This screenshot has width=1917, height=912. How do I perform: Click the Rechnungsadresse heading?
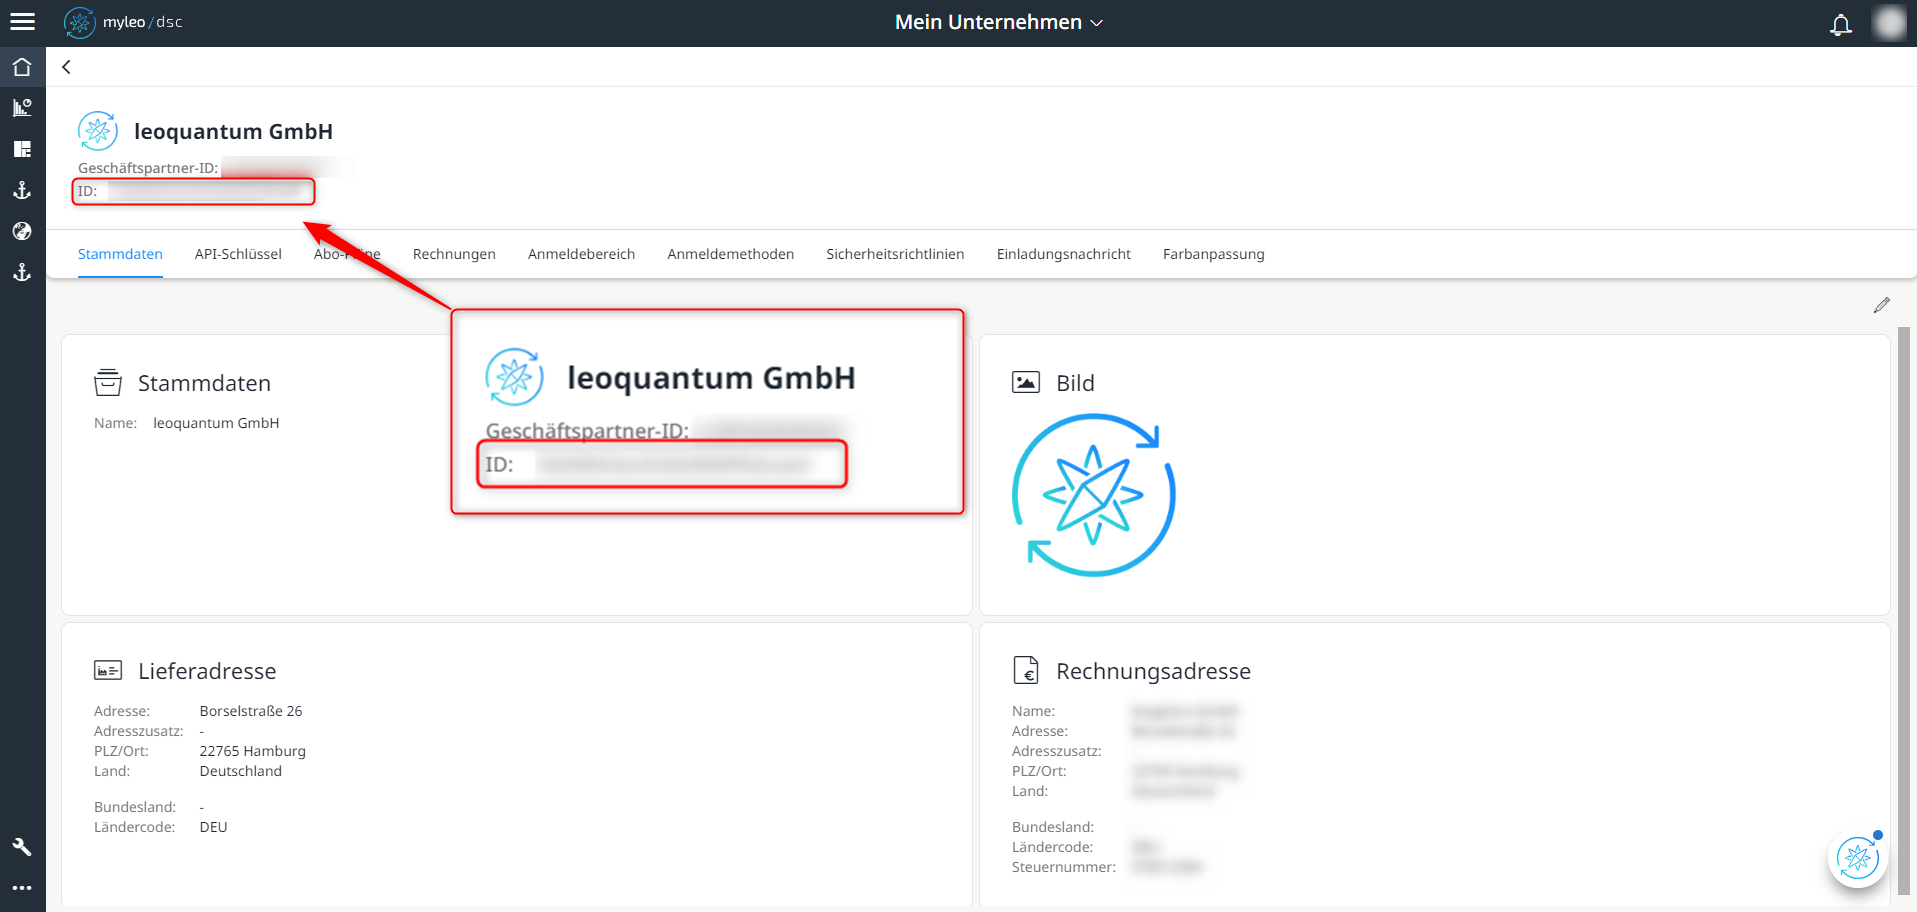click(1153, 671)
